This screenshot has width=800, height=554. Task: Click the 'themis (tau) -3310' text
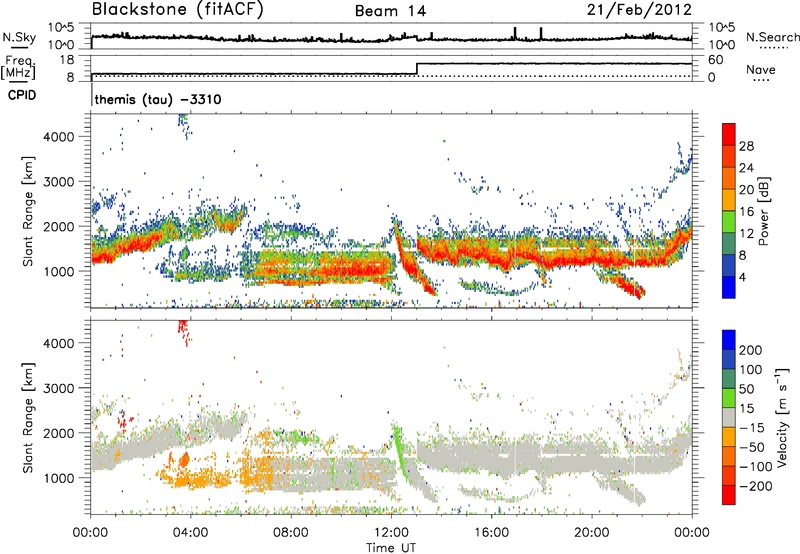tap(158, 99)
